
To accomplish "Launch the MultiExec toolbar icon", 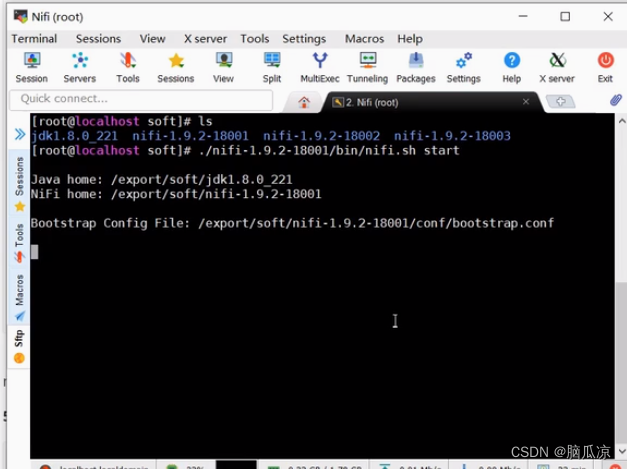I will pos(319,68).
